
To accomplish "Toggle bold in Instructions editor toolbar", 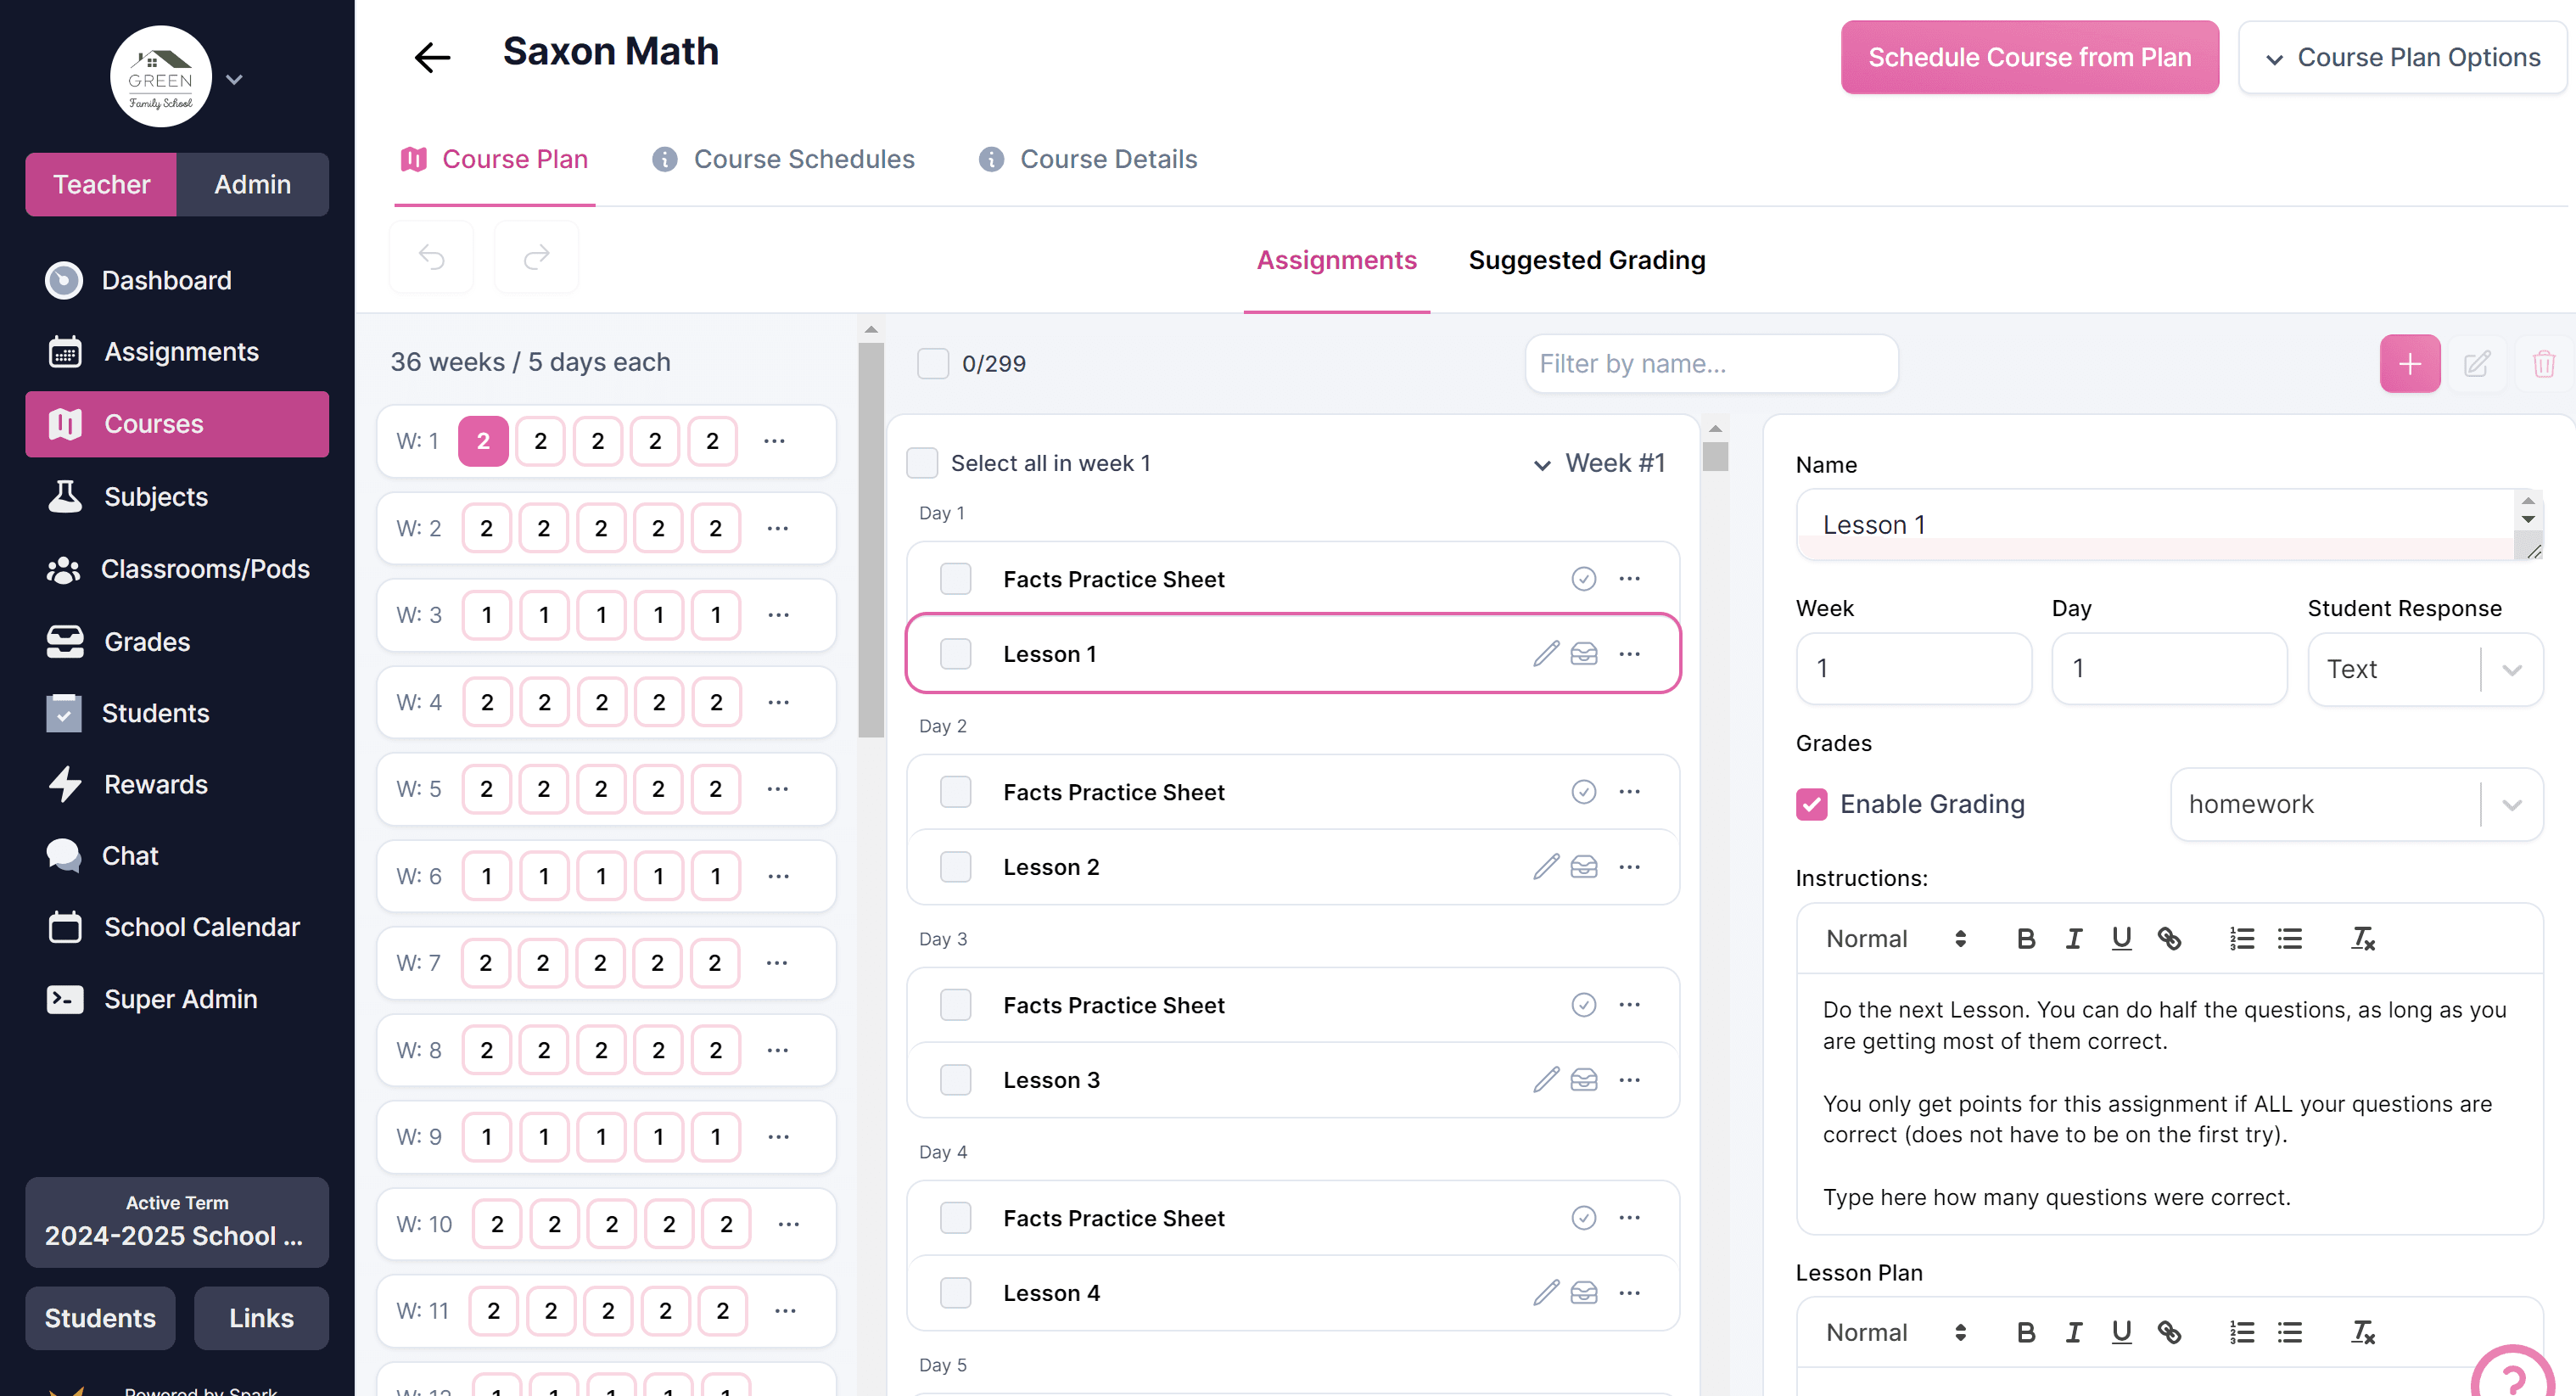I will pyautogui.click(x=2025, y=939).
